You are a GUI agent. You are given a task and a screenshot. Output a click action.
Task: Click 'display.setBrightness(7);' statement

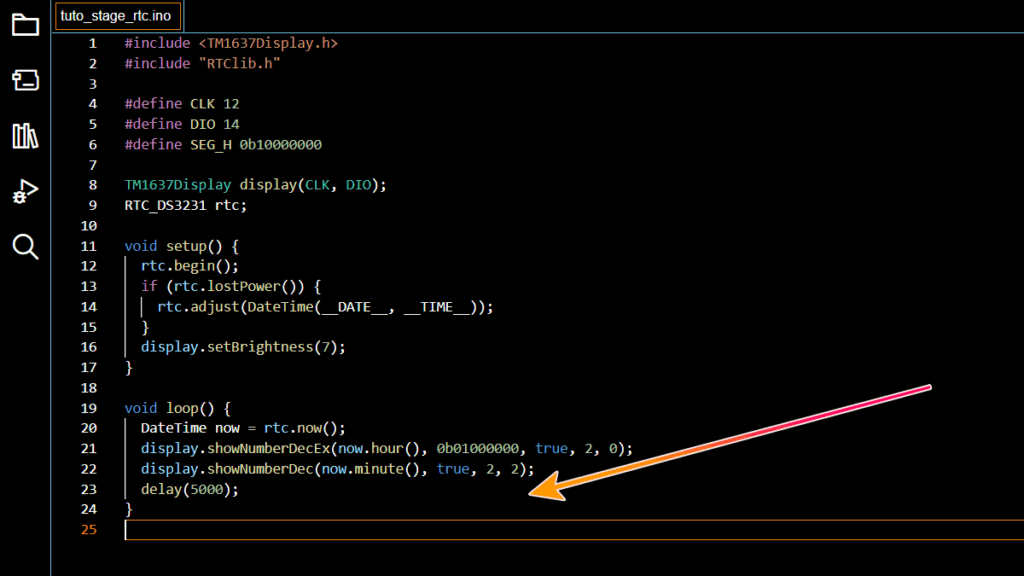[x=243, y=347]
